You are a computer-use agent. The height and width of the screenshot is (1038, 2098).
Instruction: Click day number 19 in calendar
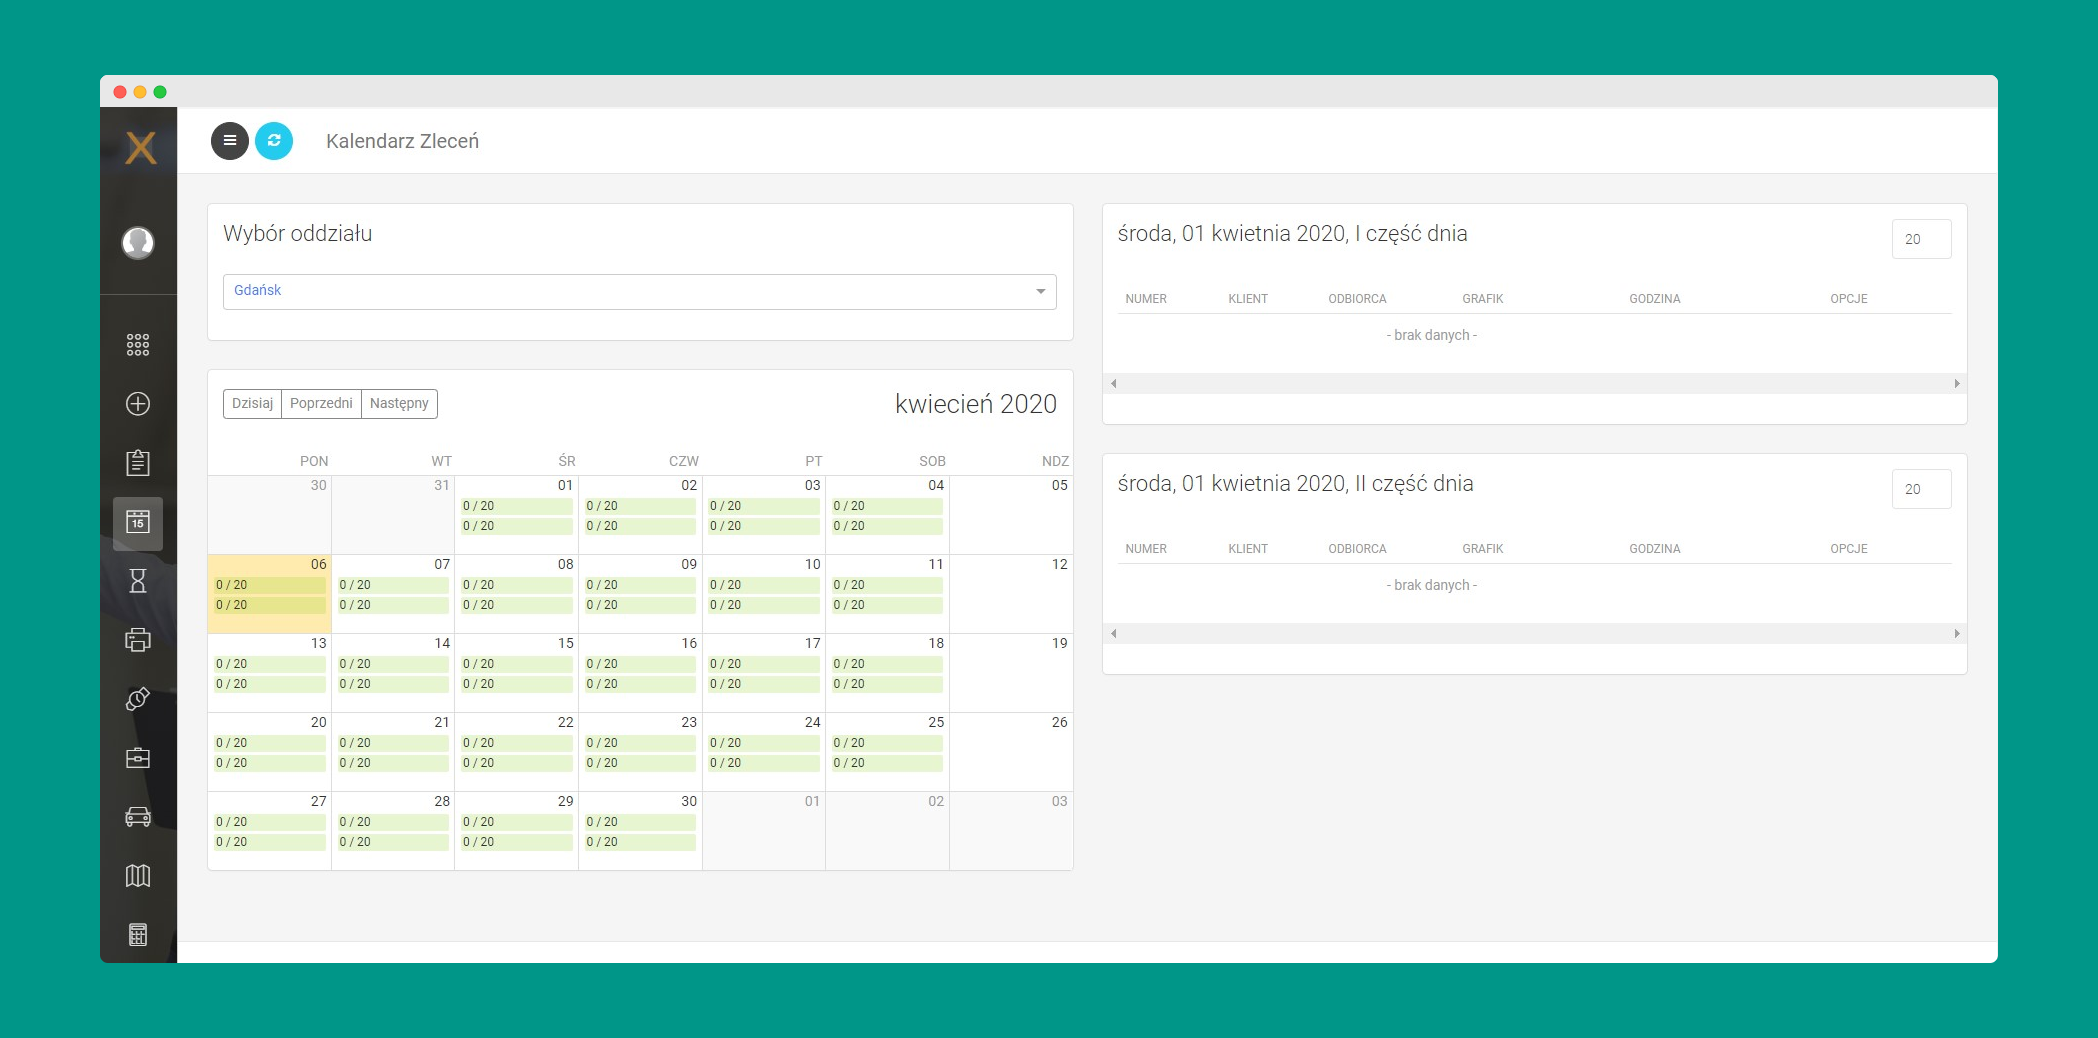(1059, 643)
